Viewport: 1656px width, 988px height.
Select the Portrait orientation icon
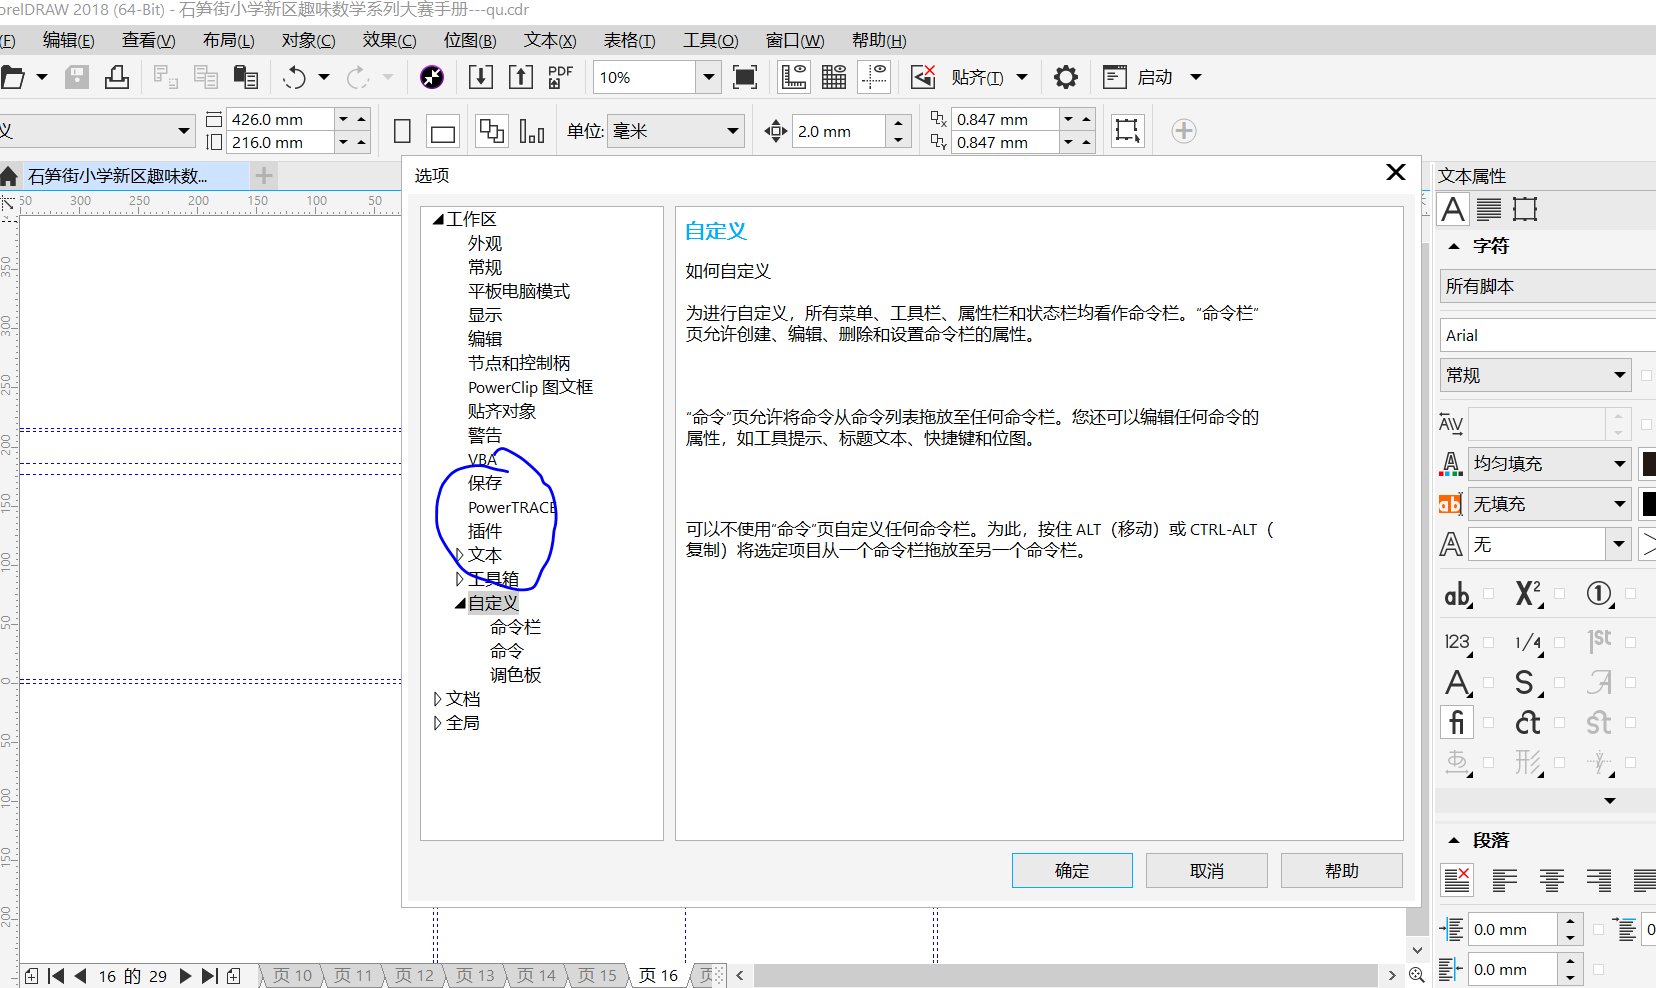point(402,131)
